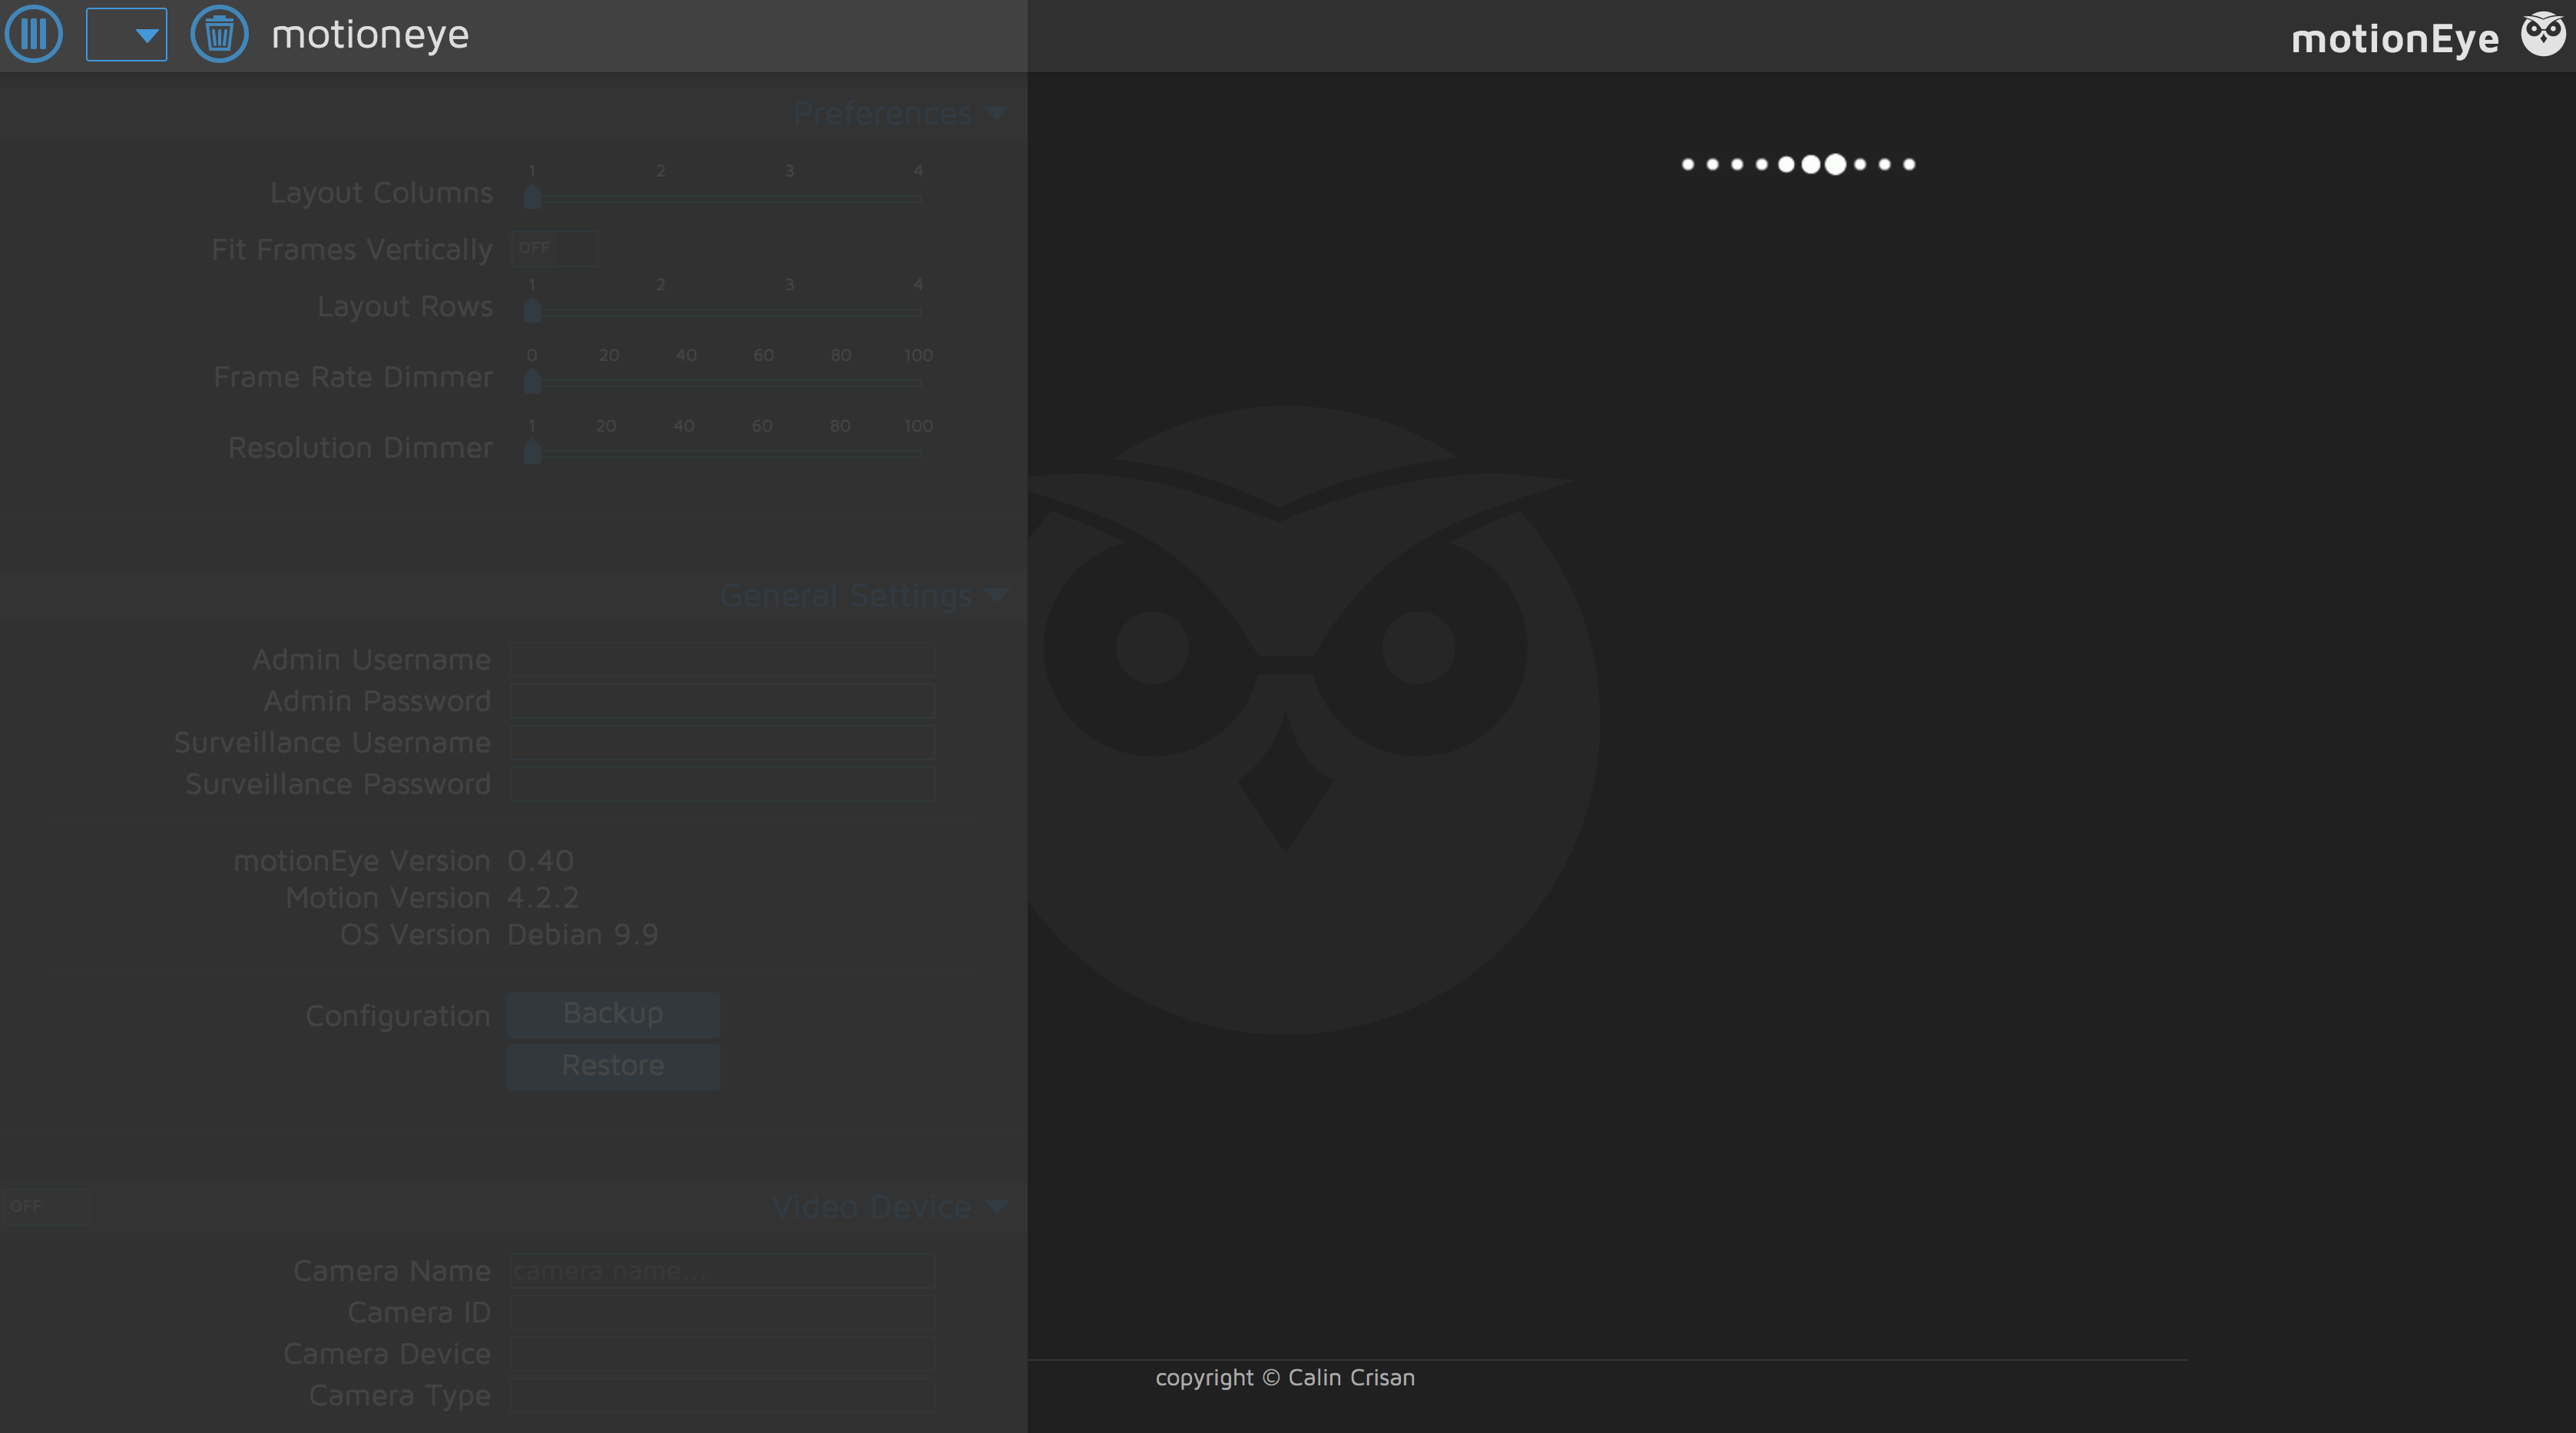Enable the Video Device camera toggle
Screen dimensions: 2576x1433
coord(46,1206)
